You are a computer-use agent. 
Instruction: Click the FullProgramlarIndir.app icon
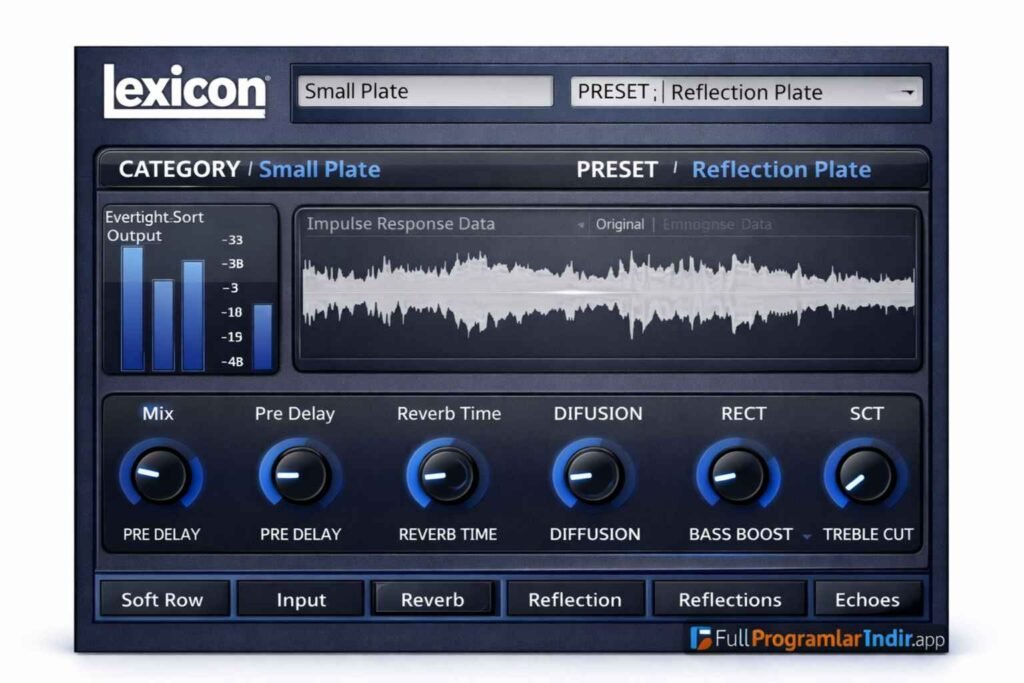coord(701,636)
